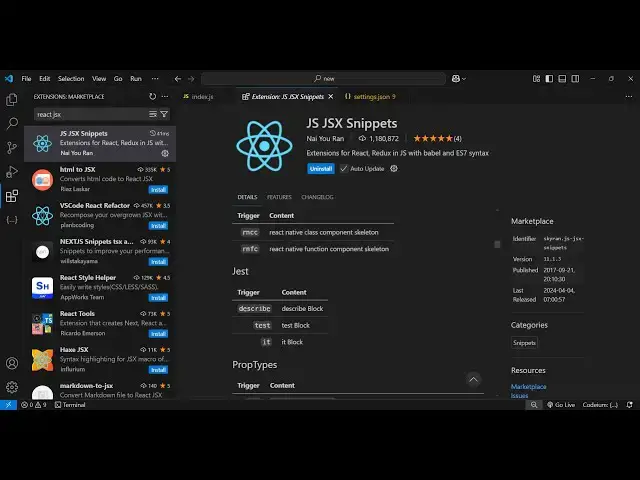This screenshot has height=480, width=640.
Task: Install the NEXTJS Snippets extension
Action: 158,262
